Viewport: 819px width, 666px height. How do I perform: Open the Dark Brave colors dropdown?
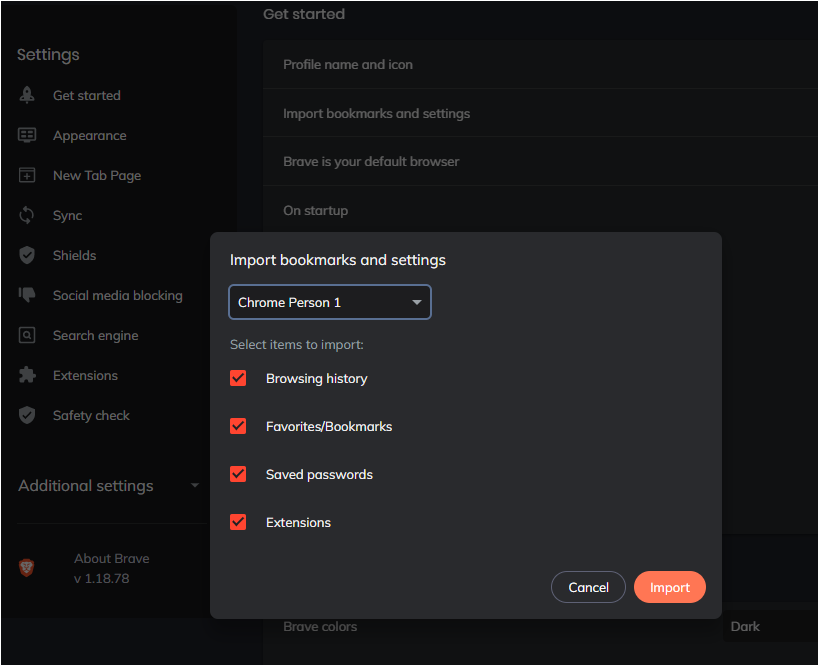tap(770, 626)
